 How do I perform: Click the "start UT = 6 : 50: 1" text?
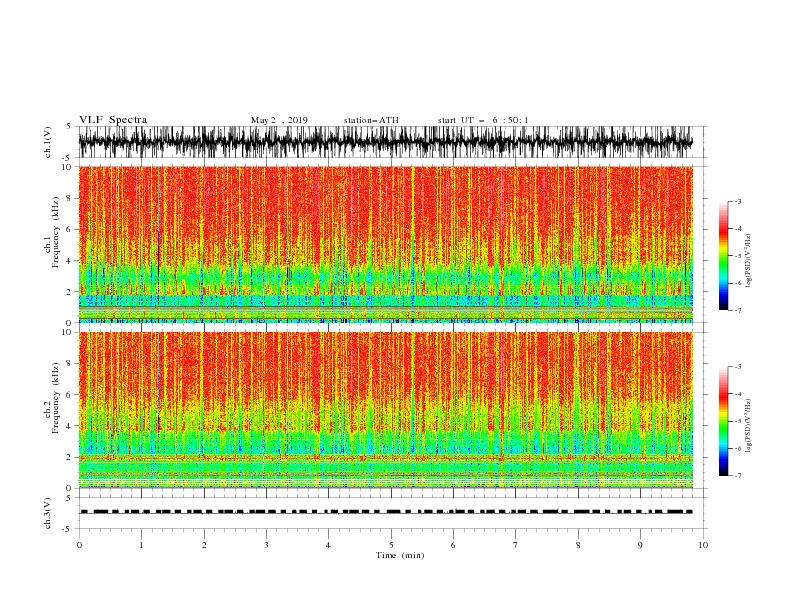coord(483,120)
